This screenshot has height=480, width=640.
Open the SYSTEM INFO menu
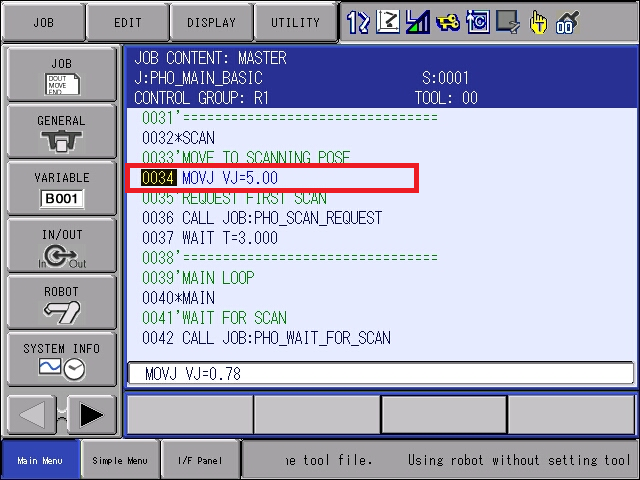click(x=62, y=360)
